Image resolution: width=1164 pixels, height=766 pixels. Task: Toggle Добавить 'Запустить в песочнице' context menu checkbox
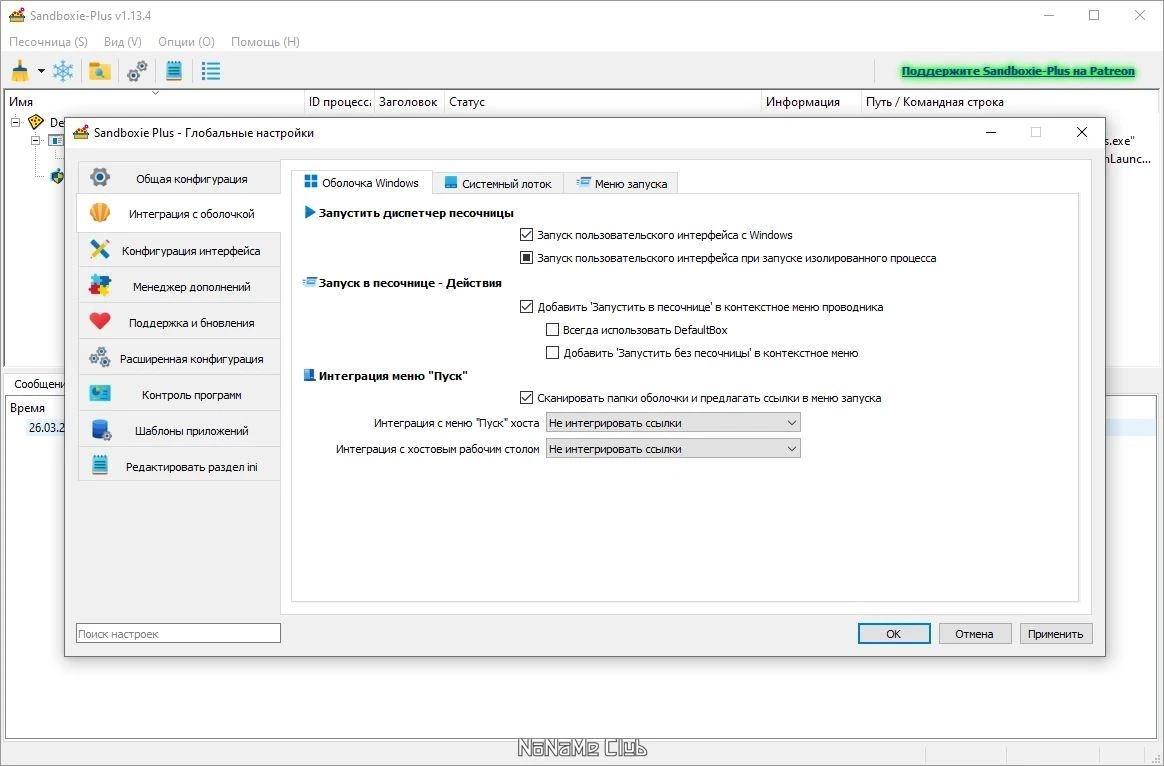pos(526,307)
